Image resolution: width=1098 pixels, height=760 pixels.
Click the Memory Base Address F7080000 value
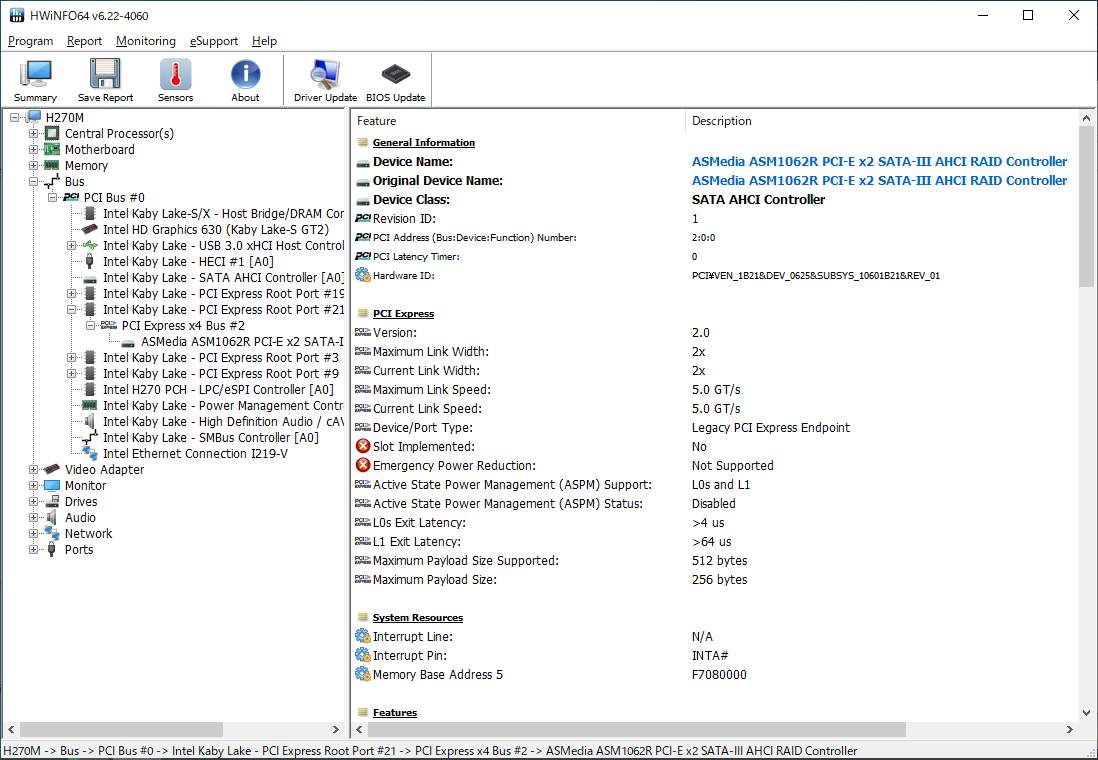coord(719,675)
